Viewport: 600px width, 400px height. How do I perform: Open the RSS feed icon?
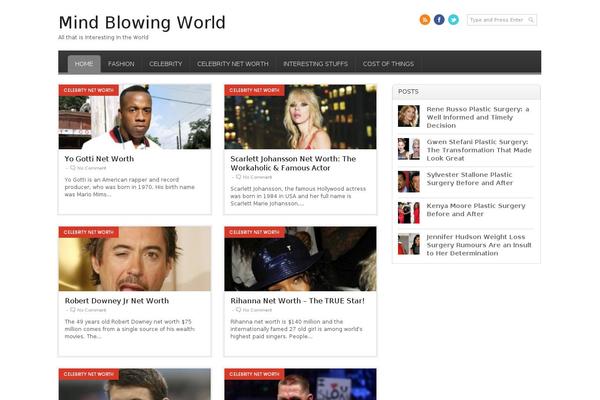425,20
